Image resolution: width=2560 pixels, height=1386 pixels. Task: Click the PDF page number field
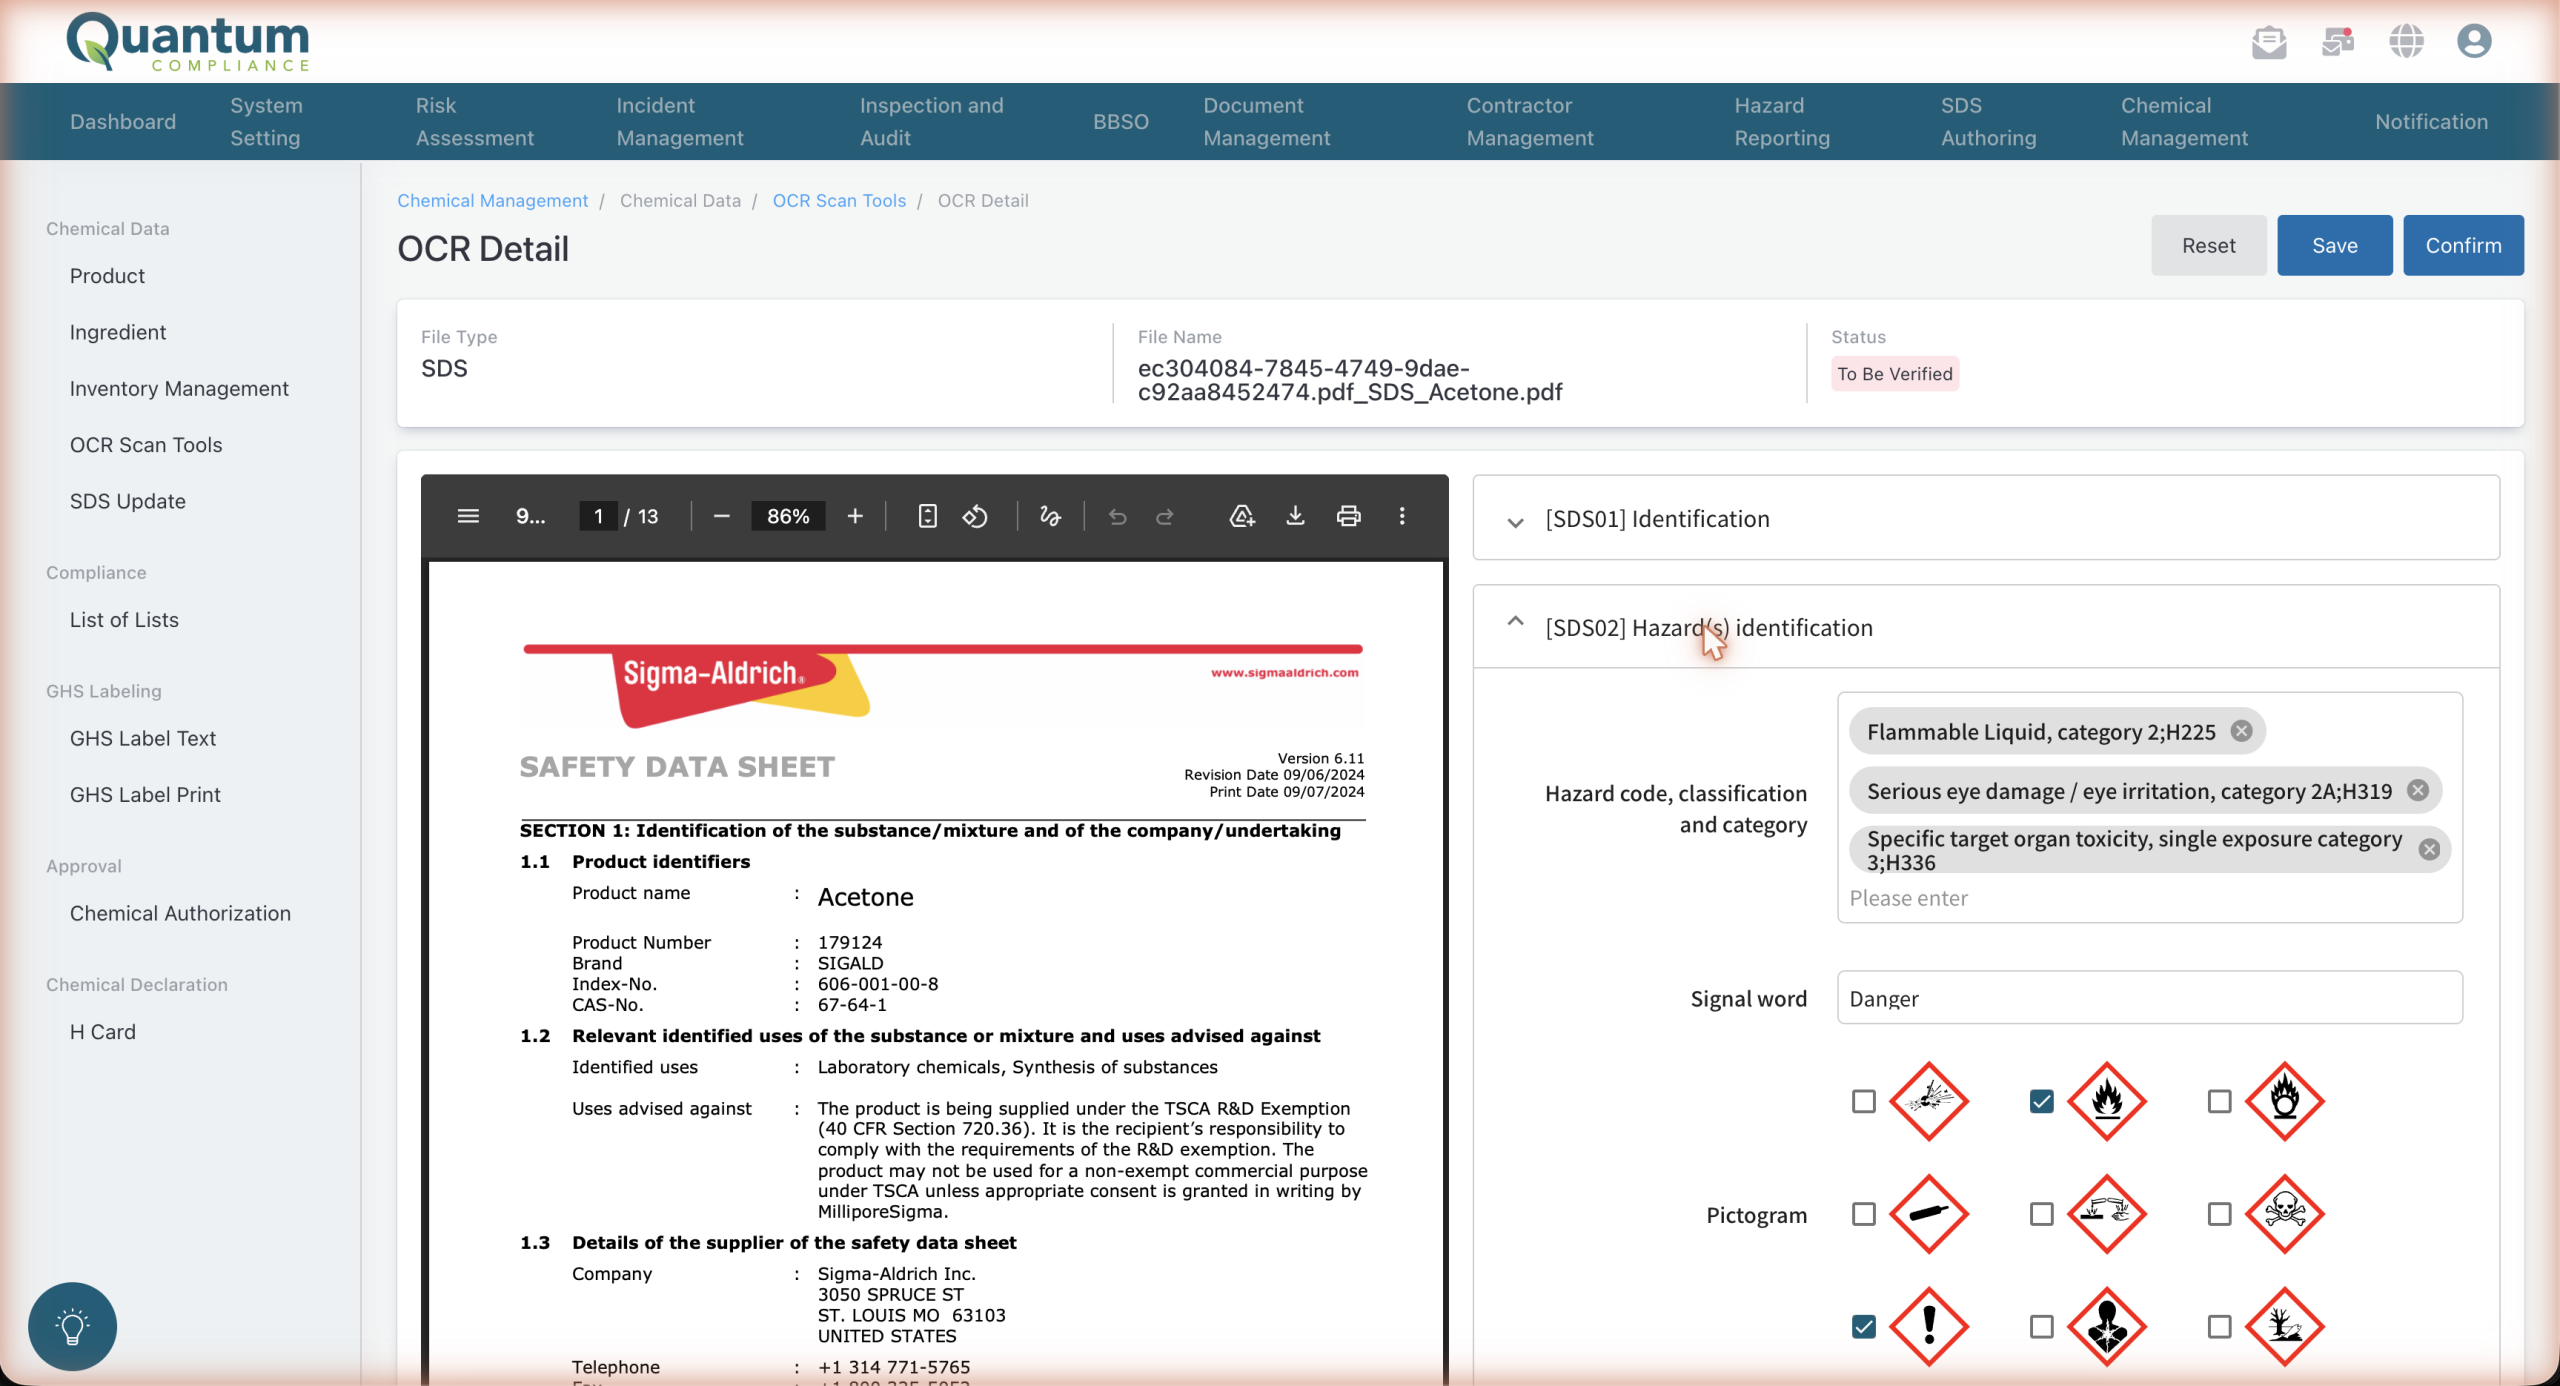pyautogui.click(x=598, y=516)
